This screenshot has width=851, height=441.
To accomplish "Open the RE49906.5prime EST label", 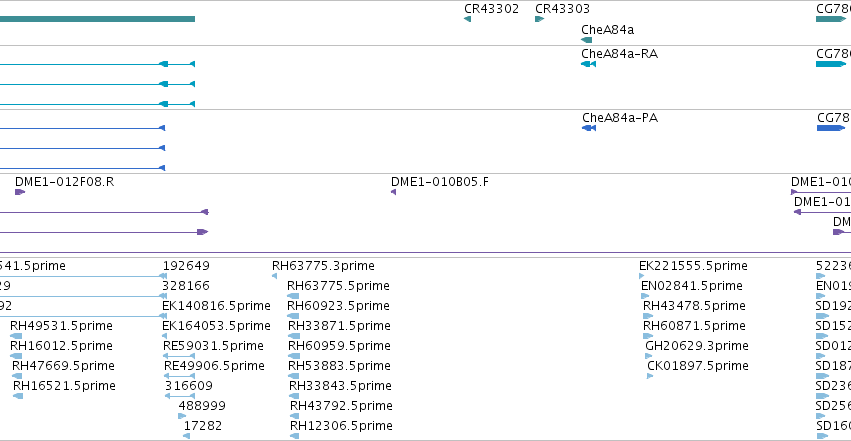I will pyautogui.click(x=214, y=366).
